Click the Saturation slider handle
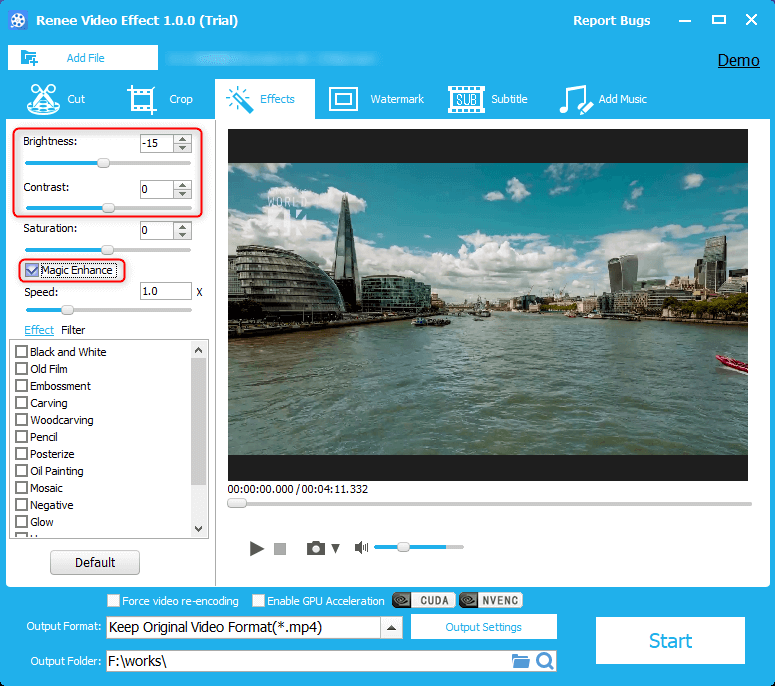775x686 pixels. pyautogui.click(x=108, y=249)
